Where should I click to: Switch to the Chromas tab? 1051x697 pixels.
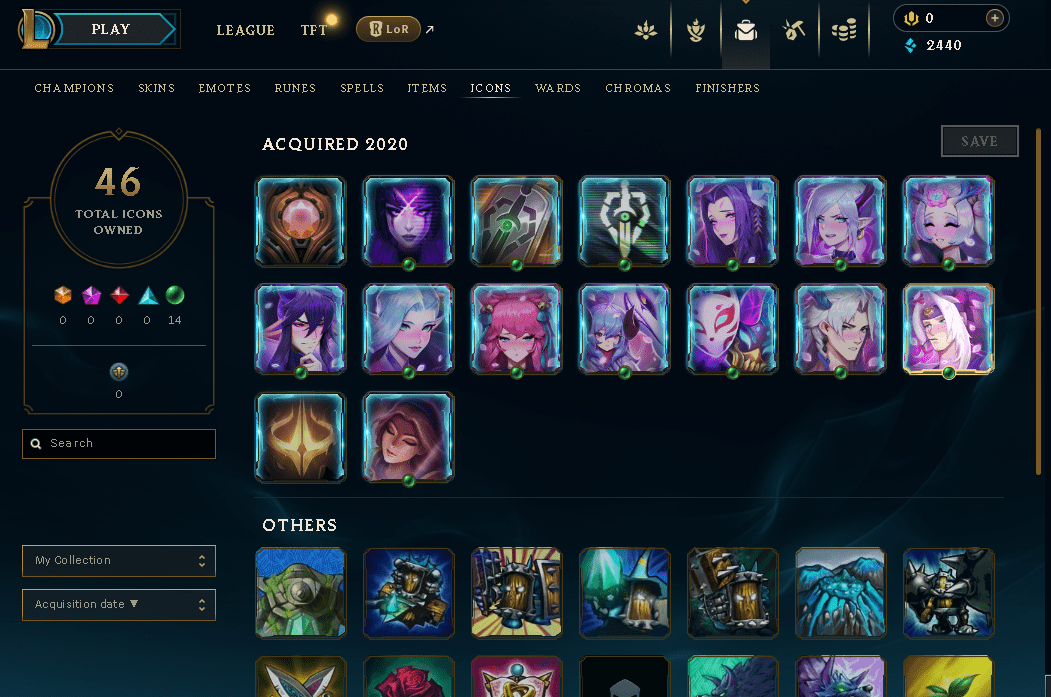pyautogui.click(x=638, y=88)
